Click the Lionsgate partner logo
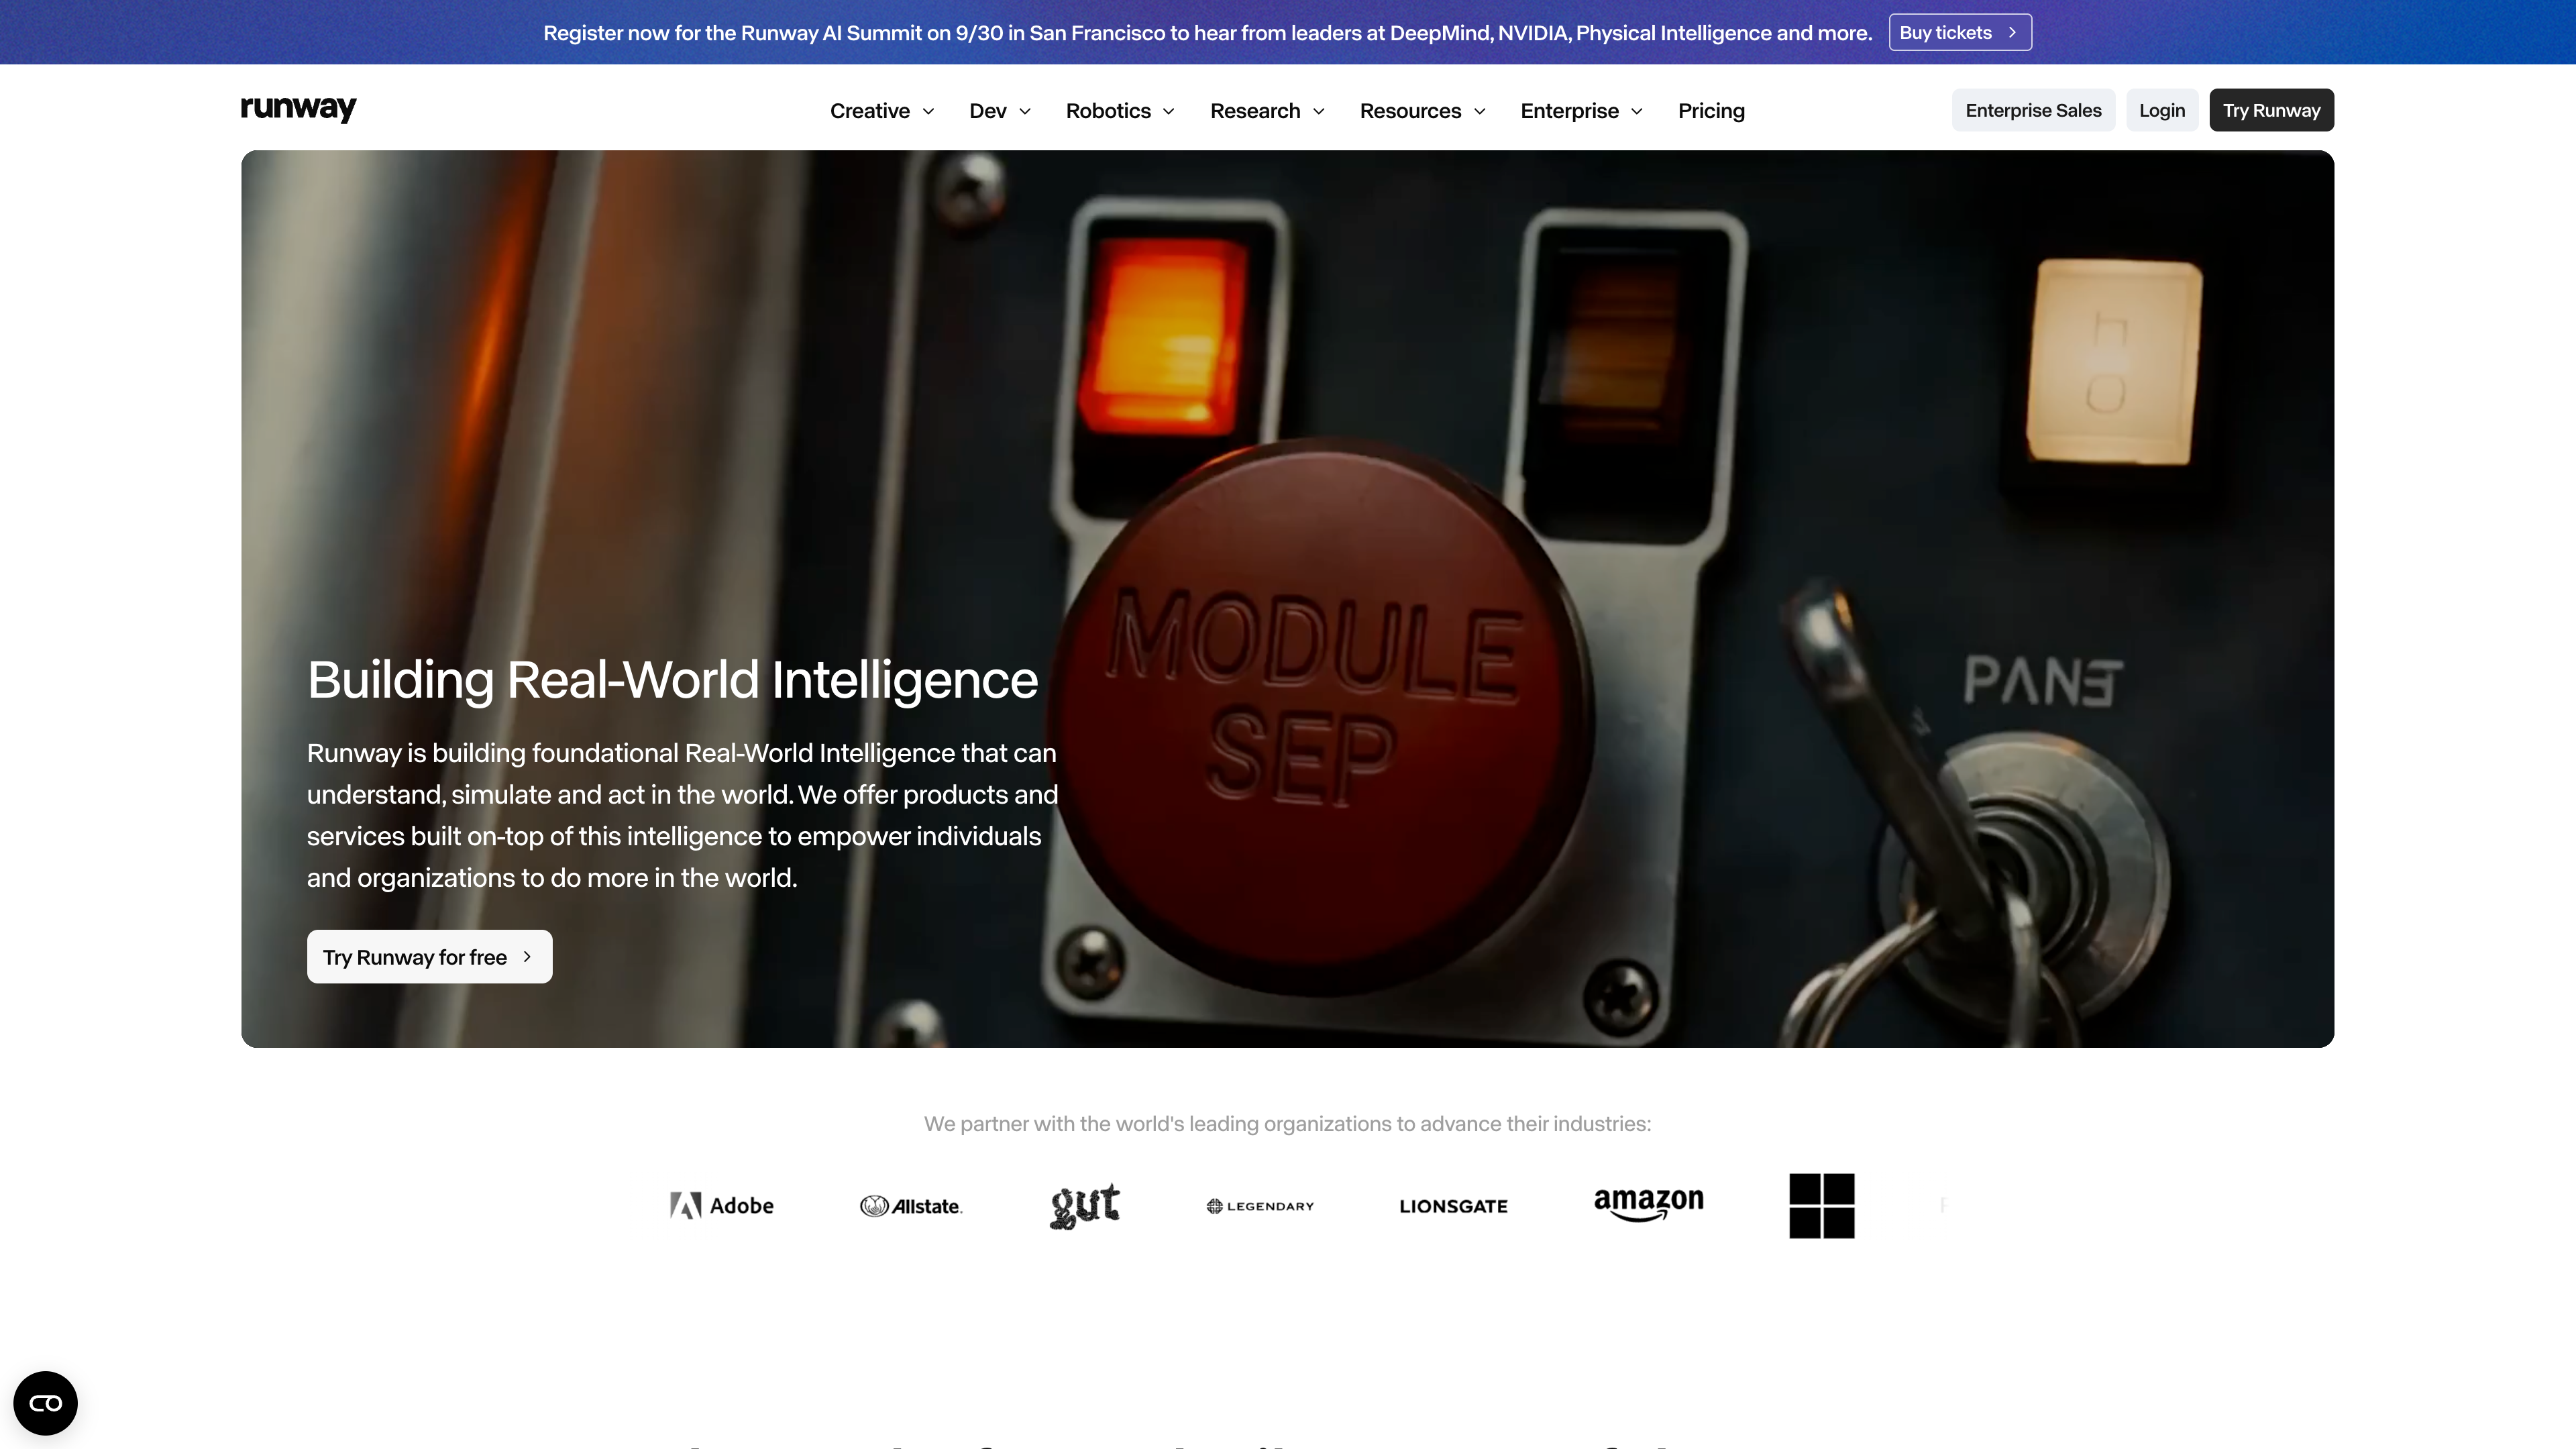 pos(1453,1206)
